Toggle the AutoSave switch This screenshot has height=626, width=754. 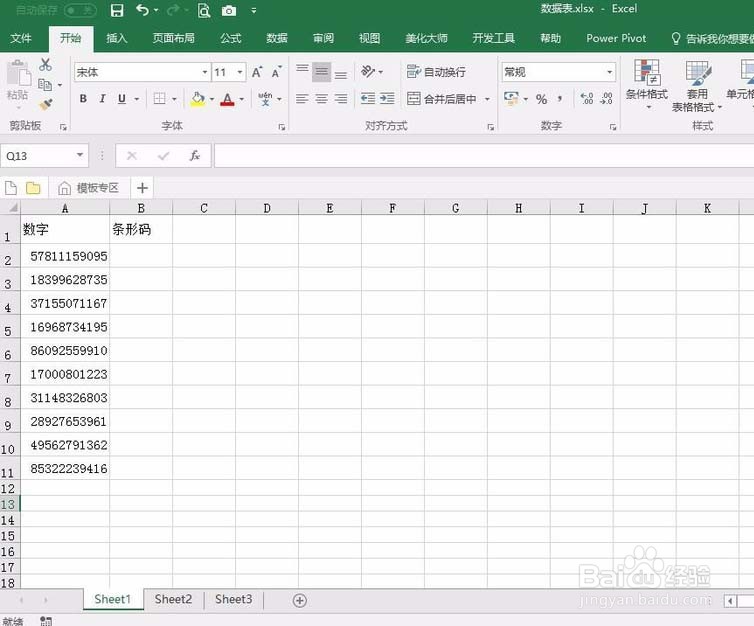pos(80,10)
